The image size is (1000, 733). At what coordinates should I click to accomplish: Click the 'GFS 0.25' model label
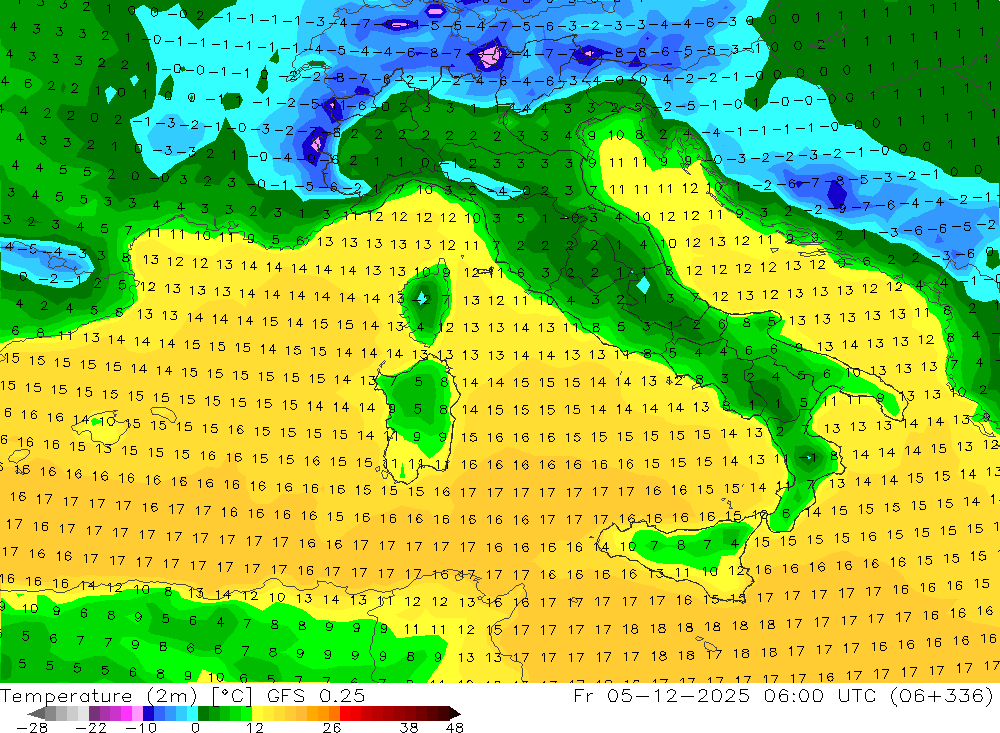(316, 695)
